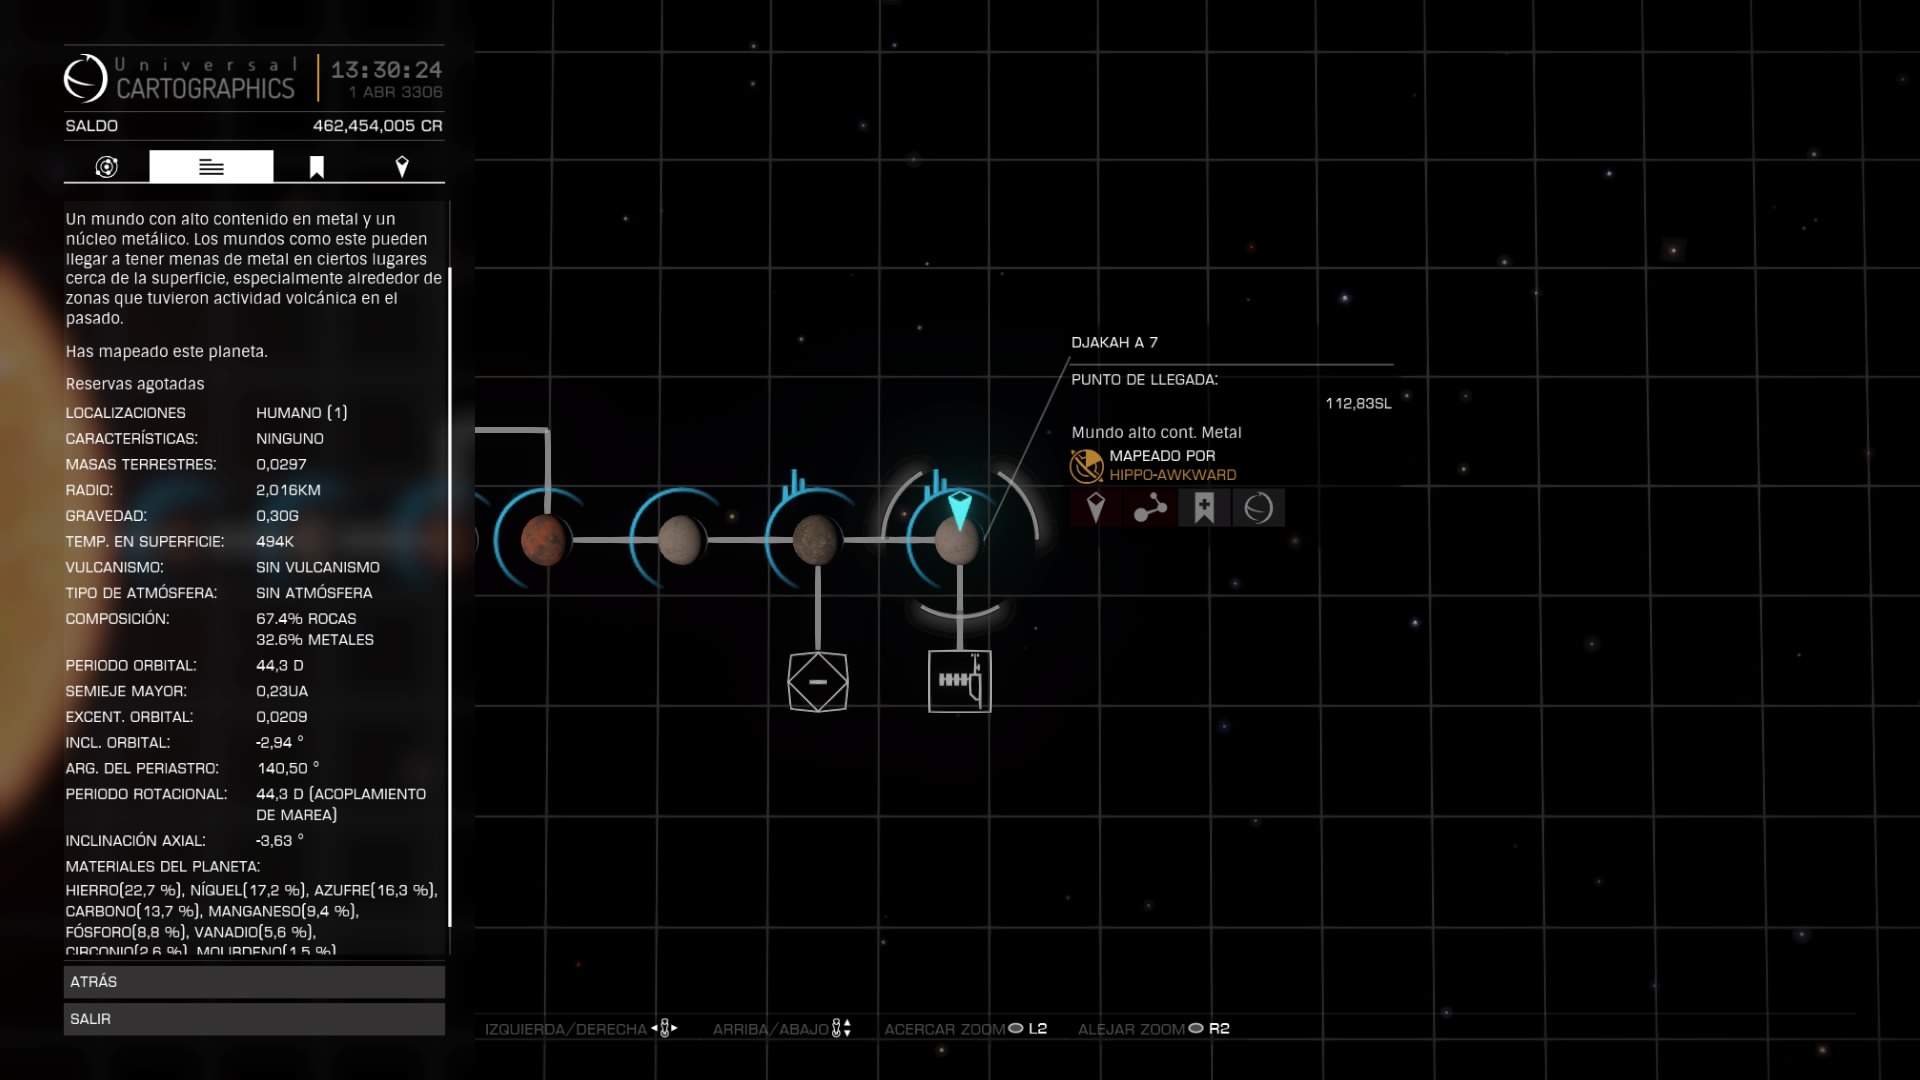This screenshot has height=1080, width=1920.
Task: Open the system overview tab icon
Action: point(107,167)
